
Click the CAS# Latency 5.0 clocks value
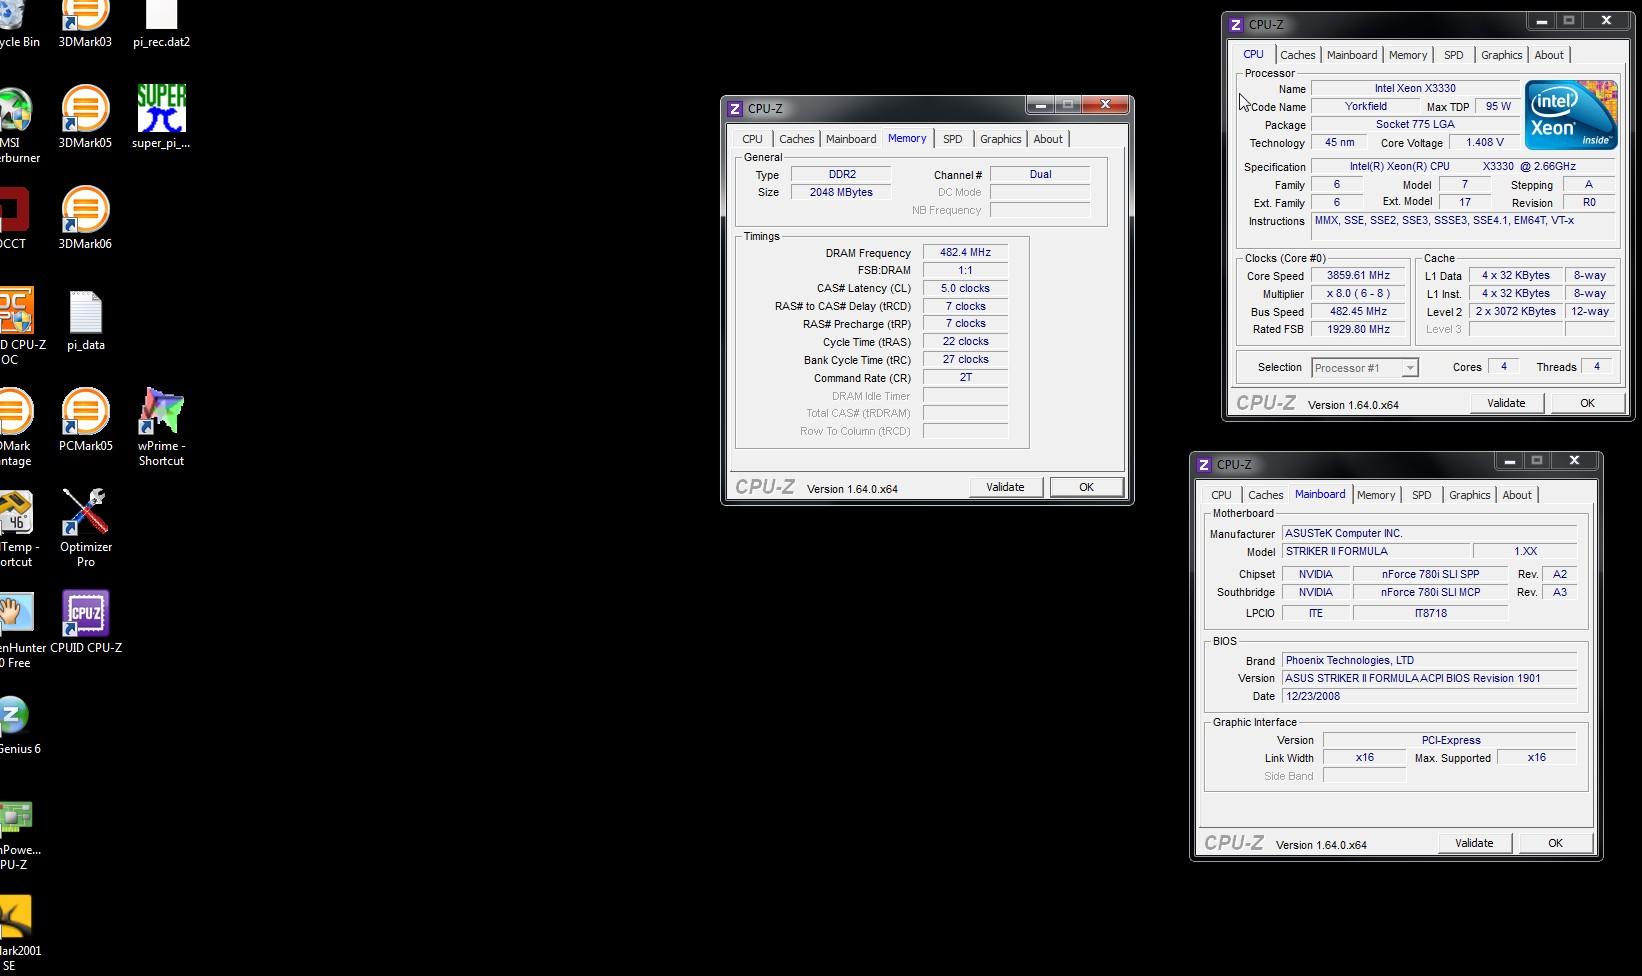click(965, 288)
